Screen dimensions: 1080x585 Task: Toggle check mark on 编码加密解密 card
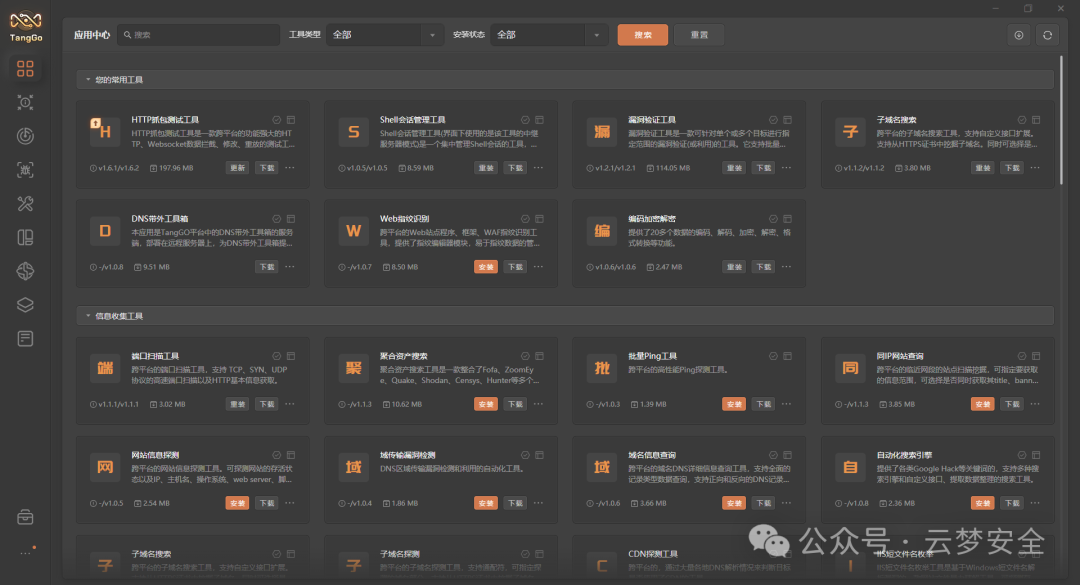773,219
